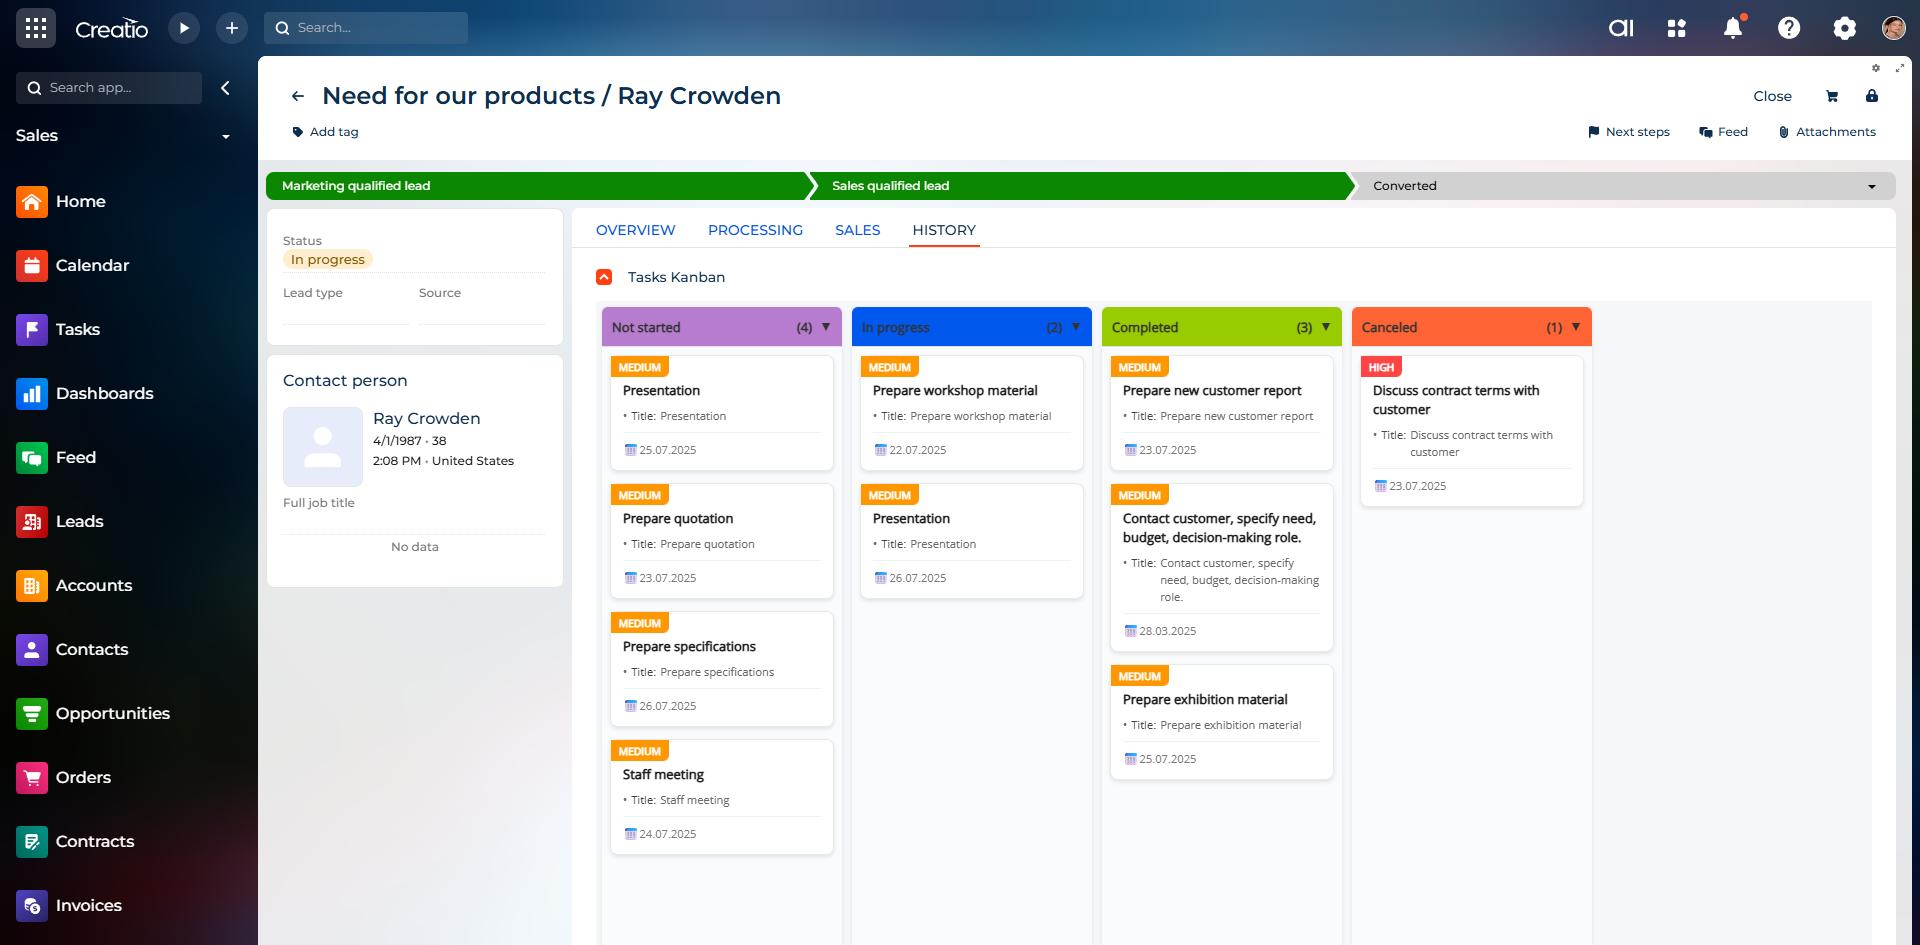Click the In progress status badge
Image resolution: width=1920 pixels, height=945 pixels.
coord(328,260)
